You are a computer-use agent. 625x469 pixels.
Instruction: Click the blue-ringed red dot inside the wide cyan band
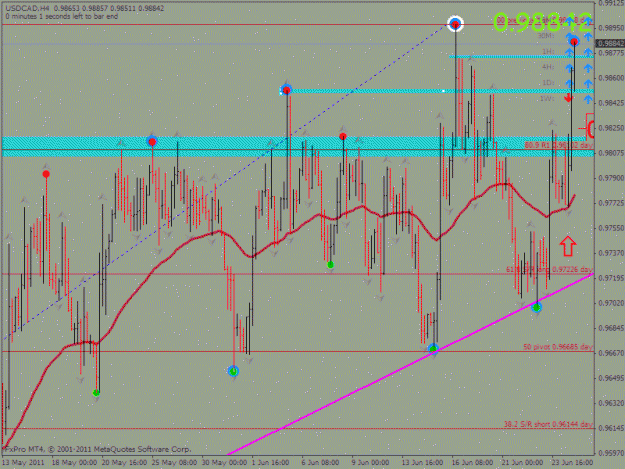151,141
